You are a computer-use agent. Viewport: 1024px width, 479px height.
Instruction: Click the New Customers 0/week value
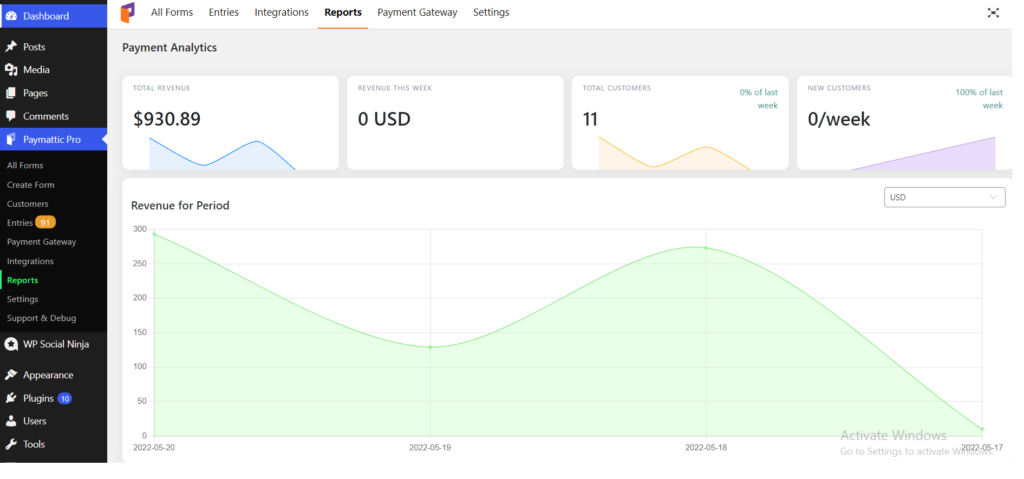839,119
